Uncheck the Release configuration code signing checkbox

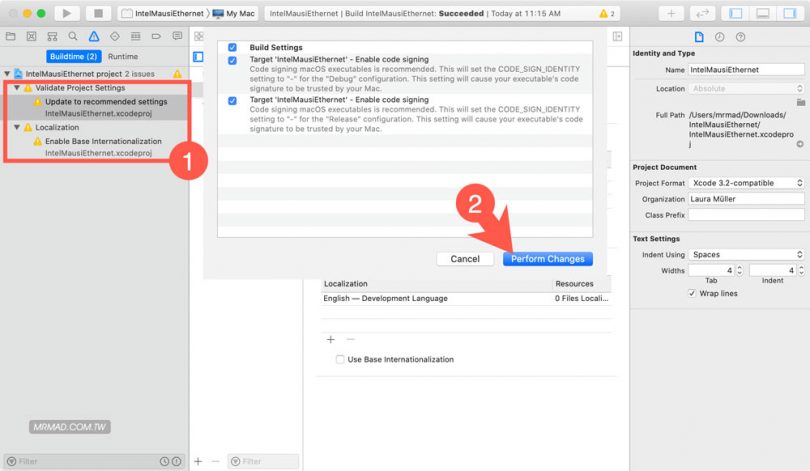(232, 101)
